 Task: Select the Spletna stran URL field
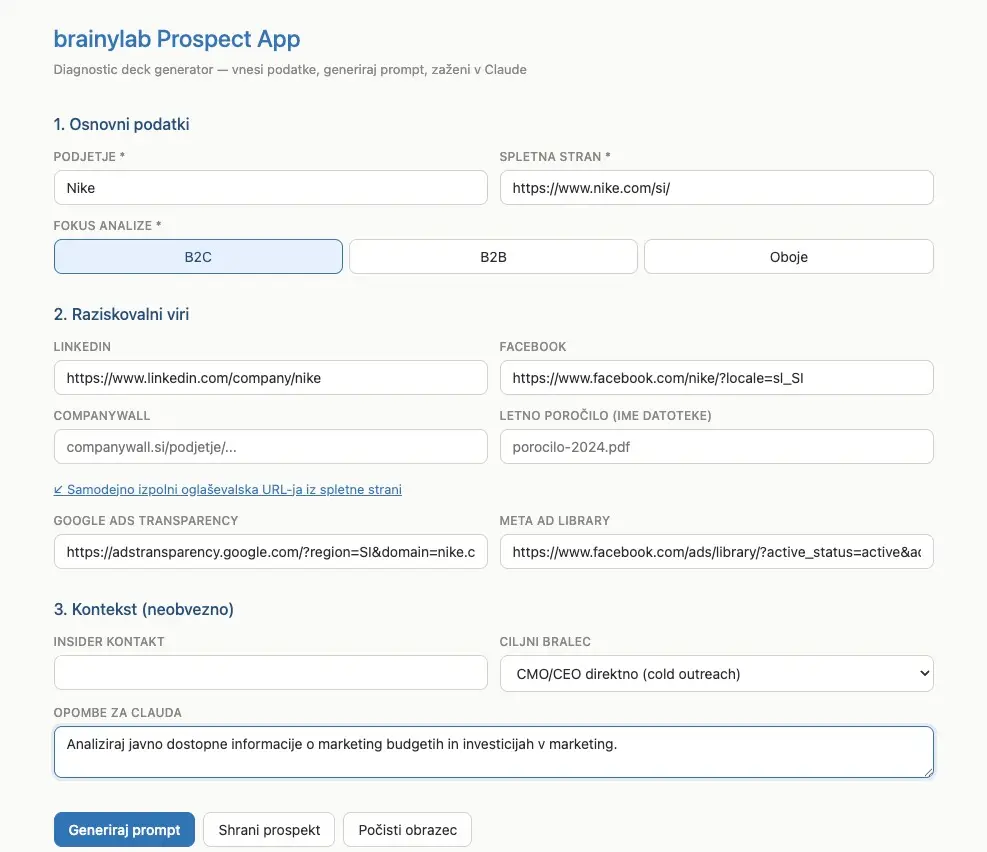coord(715,187)
